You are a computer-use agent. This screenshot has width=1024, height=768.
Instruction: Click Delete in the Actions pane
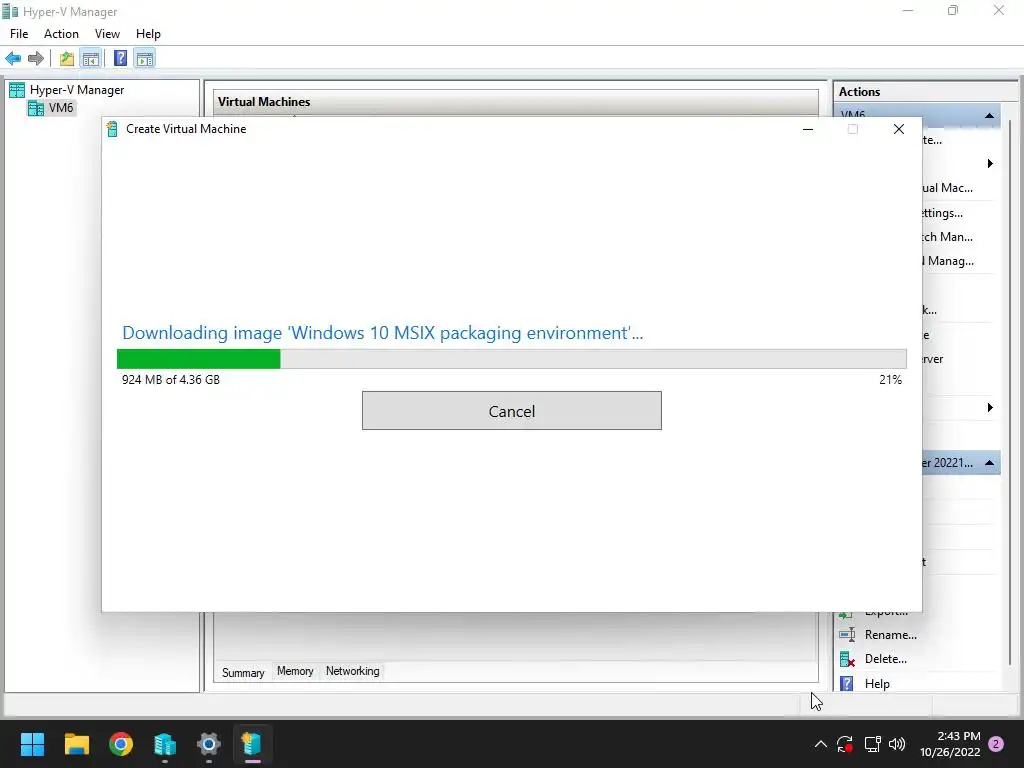pyautogui.click(x=886, y=659)
